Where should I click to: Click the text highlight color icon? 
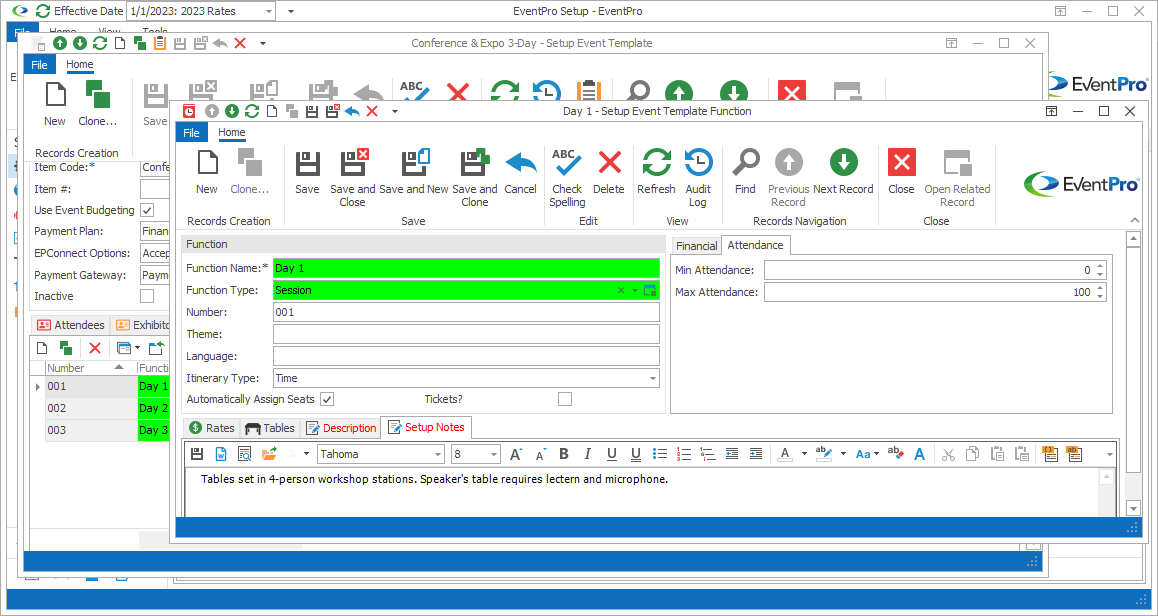(x=824, y=454)
